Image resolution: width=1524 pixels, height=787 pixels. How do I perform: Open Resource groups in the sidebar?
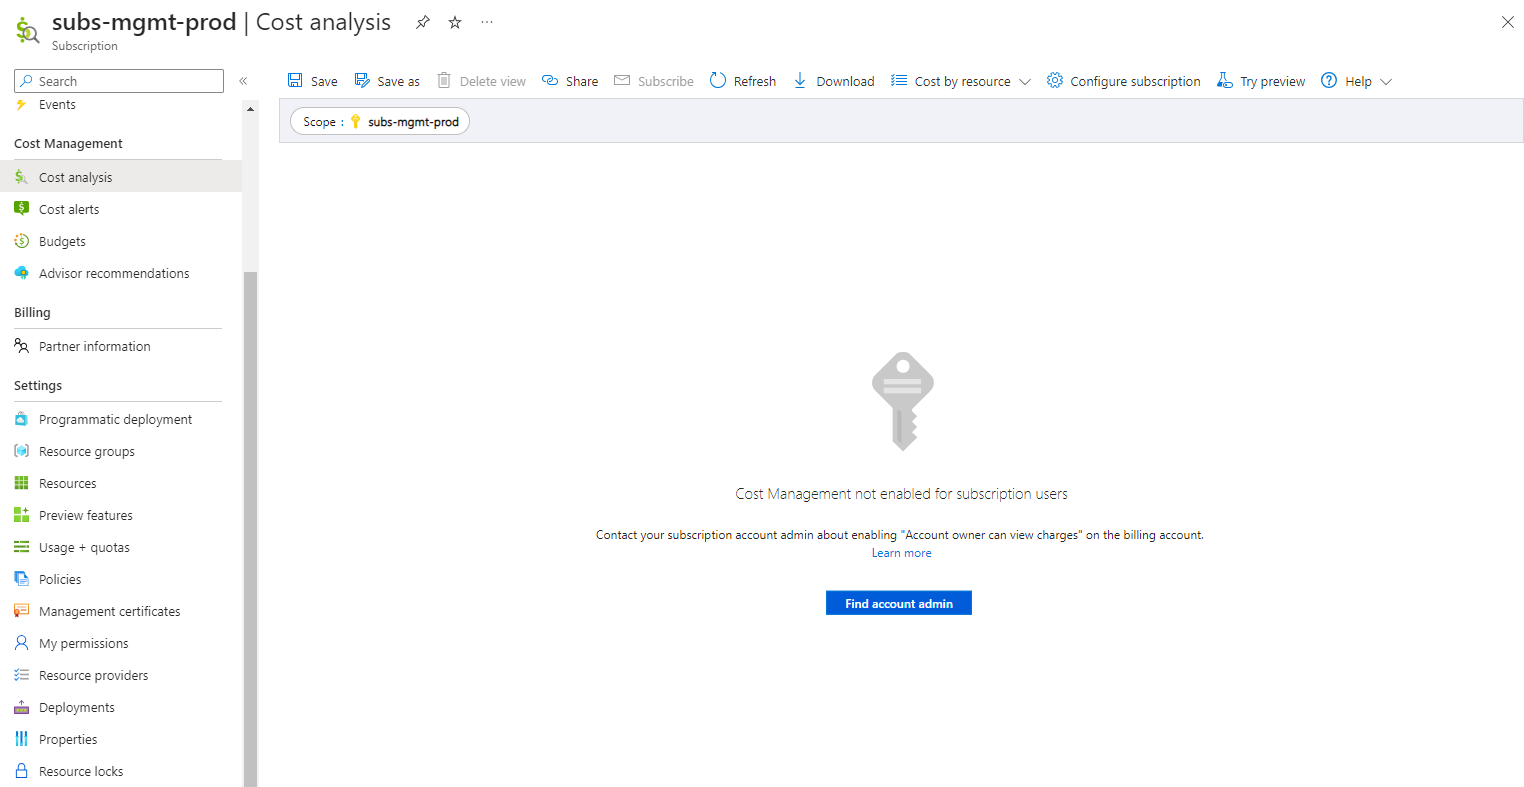point(120,451)
